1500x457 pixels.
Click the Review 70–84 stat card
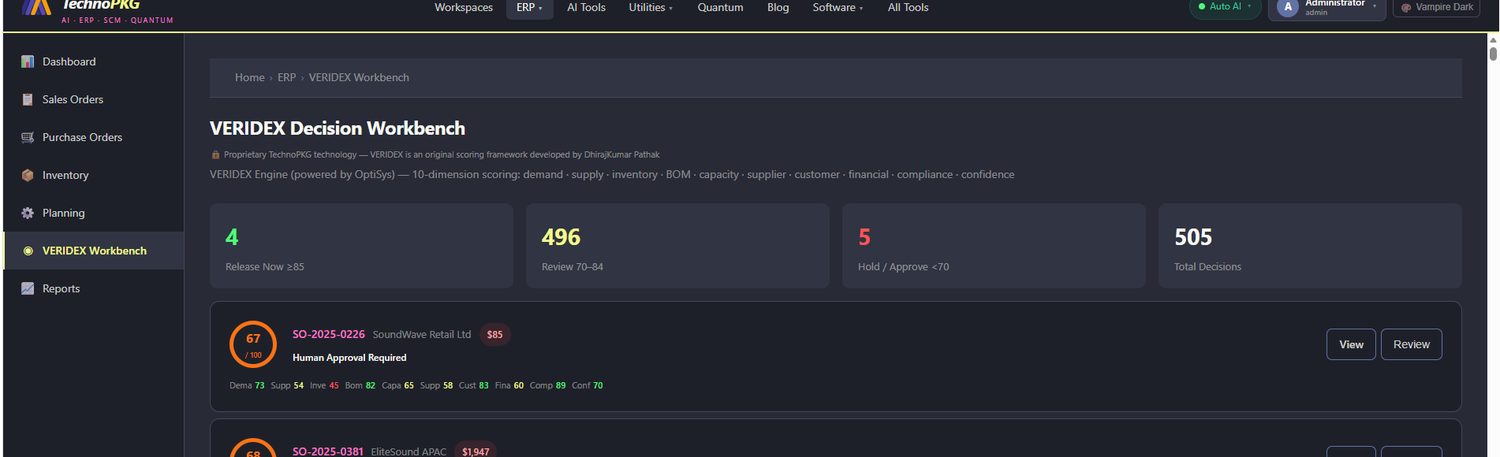tap(677, 246)
